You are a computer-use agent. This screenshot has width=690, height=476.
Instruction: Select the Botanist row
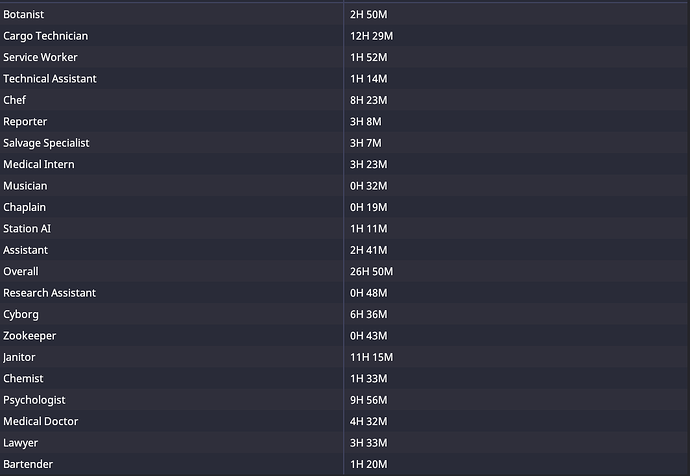tap(24, 15)
